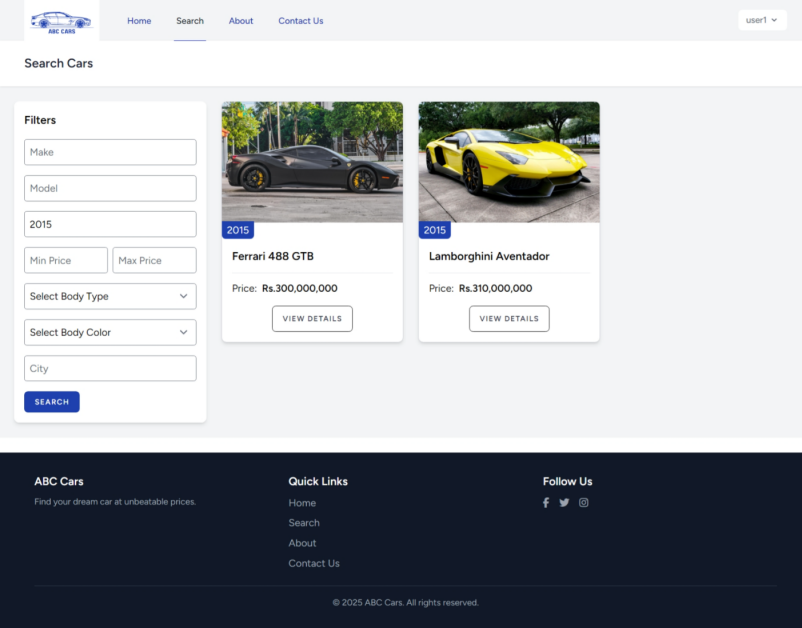This screenshot has width=802, height=628.
Task: Click View Details for the Lamborghini Aventador
Action: pos(508,318)
